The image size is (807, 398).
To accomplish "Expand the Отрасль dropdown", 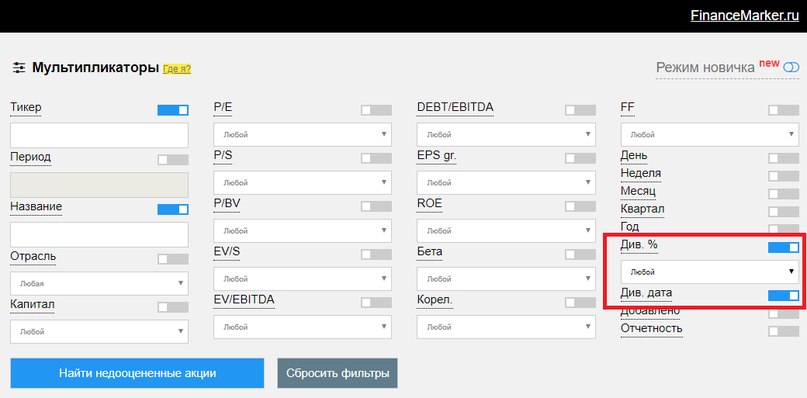I will tap(99, 283).
